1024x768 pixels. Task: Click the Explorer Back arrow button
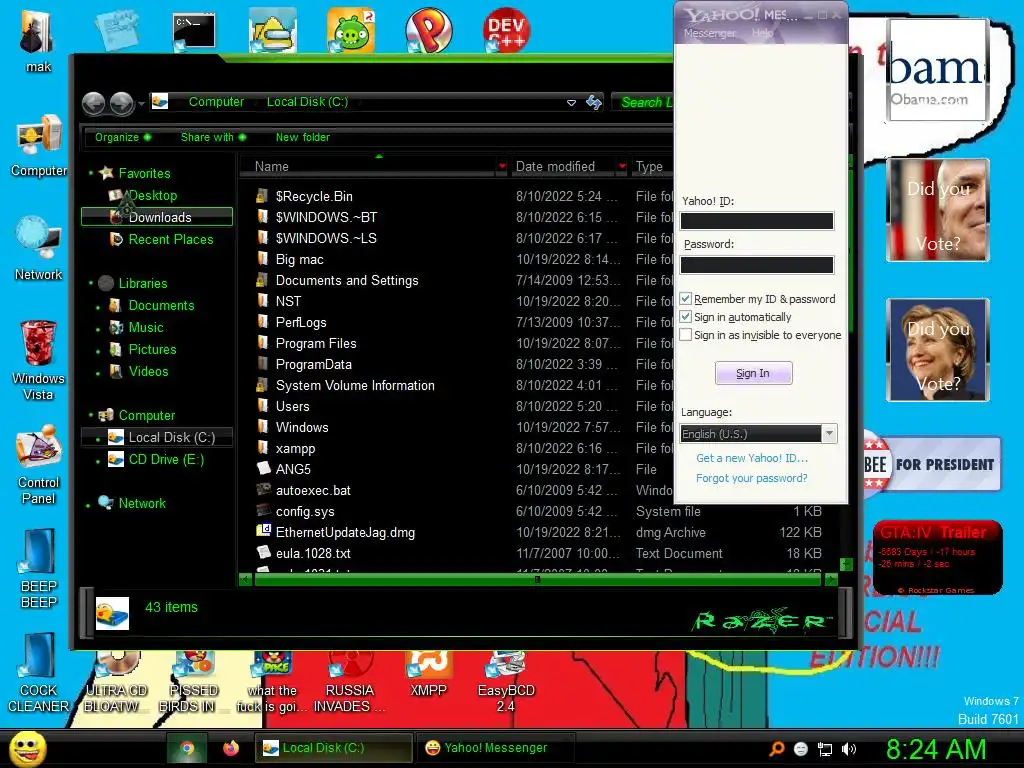coord(93,103)
